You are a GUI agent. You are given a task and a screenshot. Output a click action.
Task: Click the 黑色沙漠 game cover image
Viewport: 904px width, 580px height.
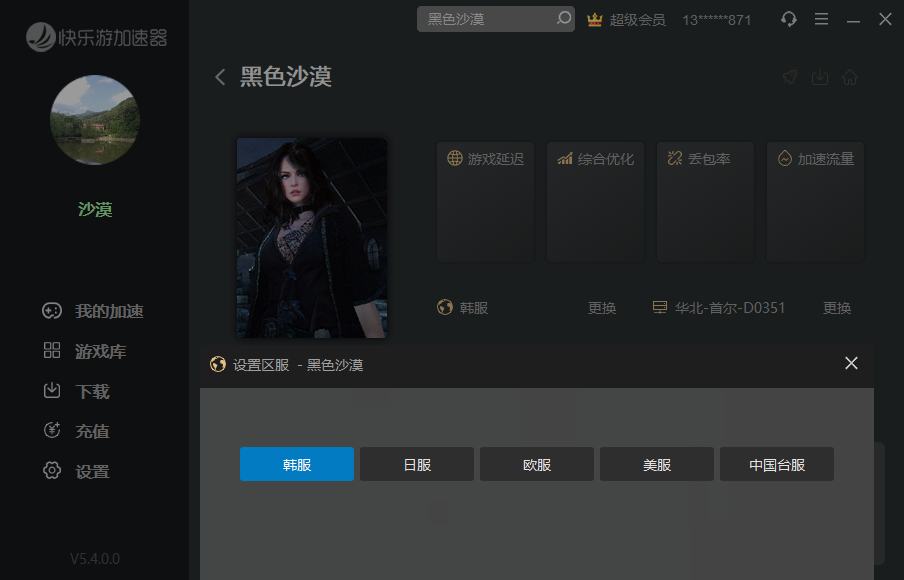[x=312, y=238]
